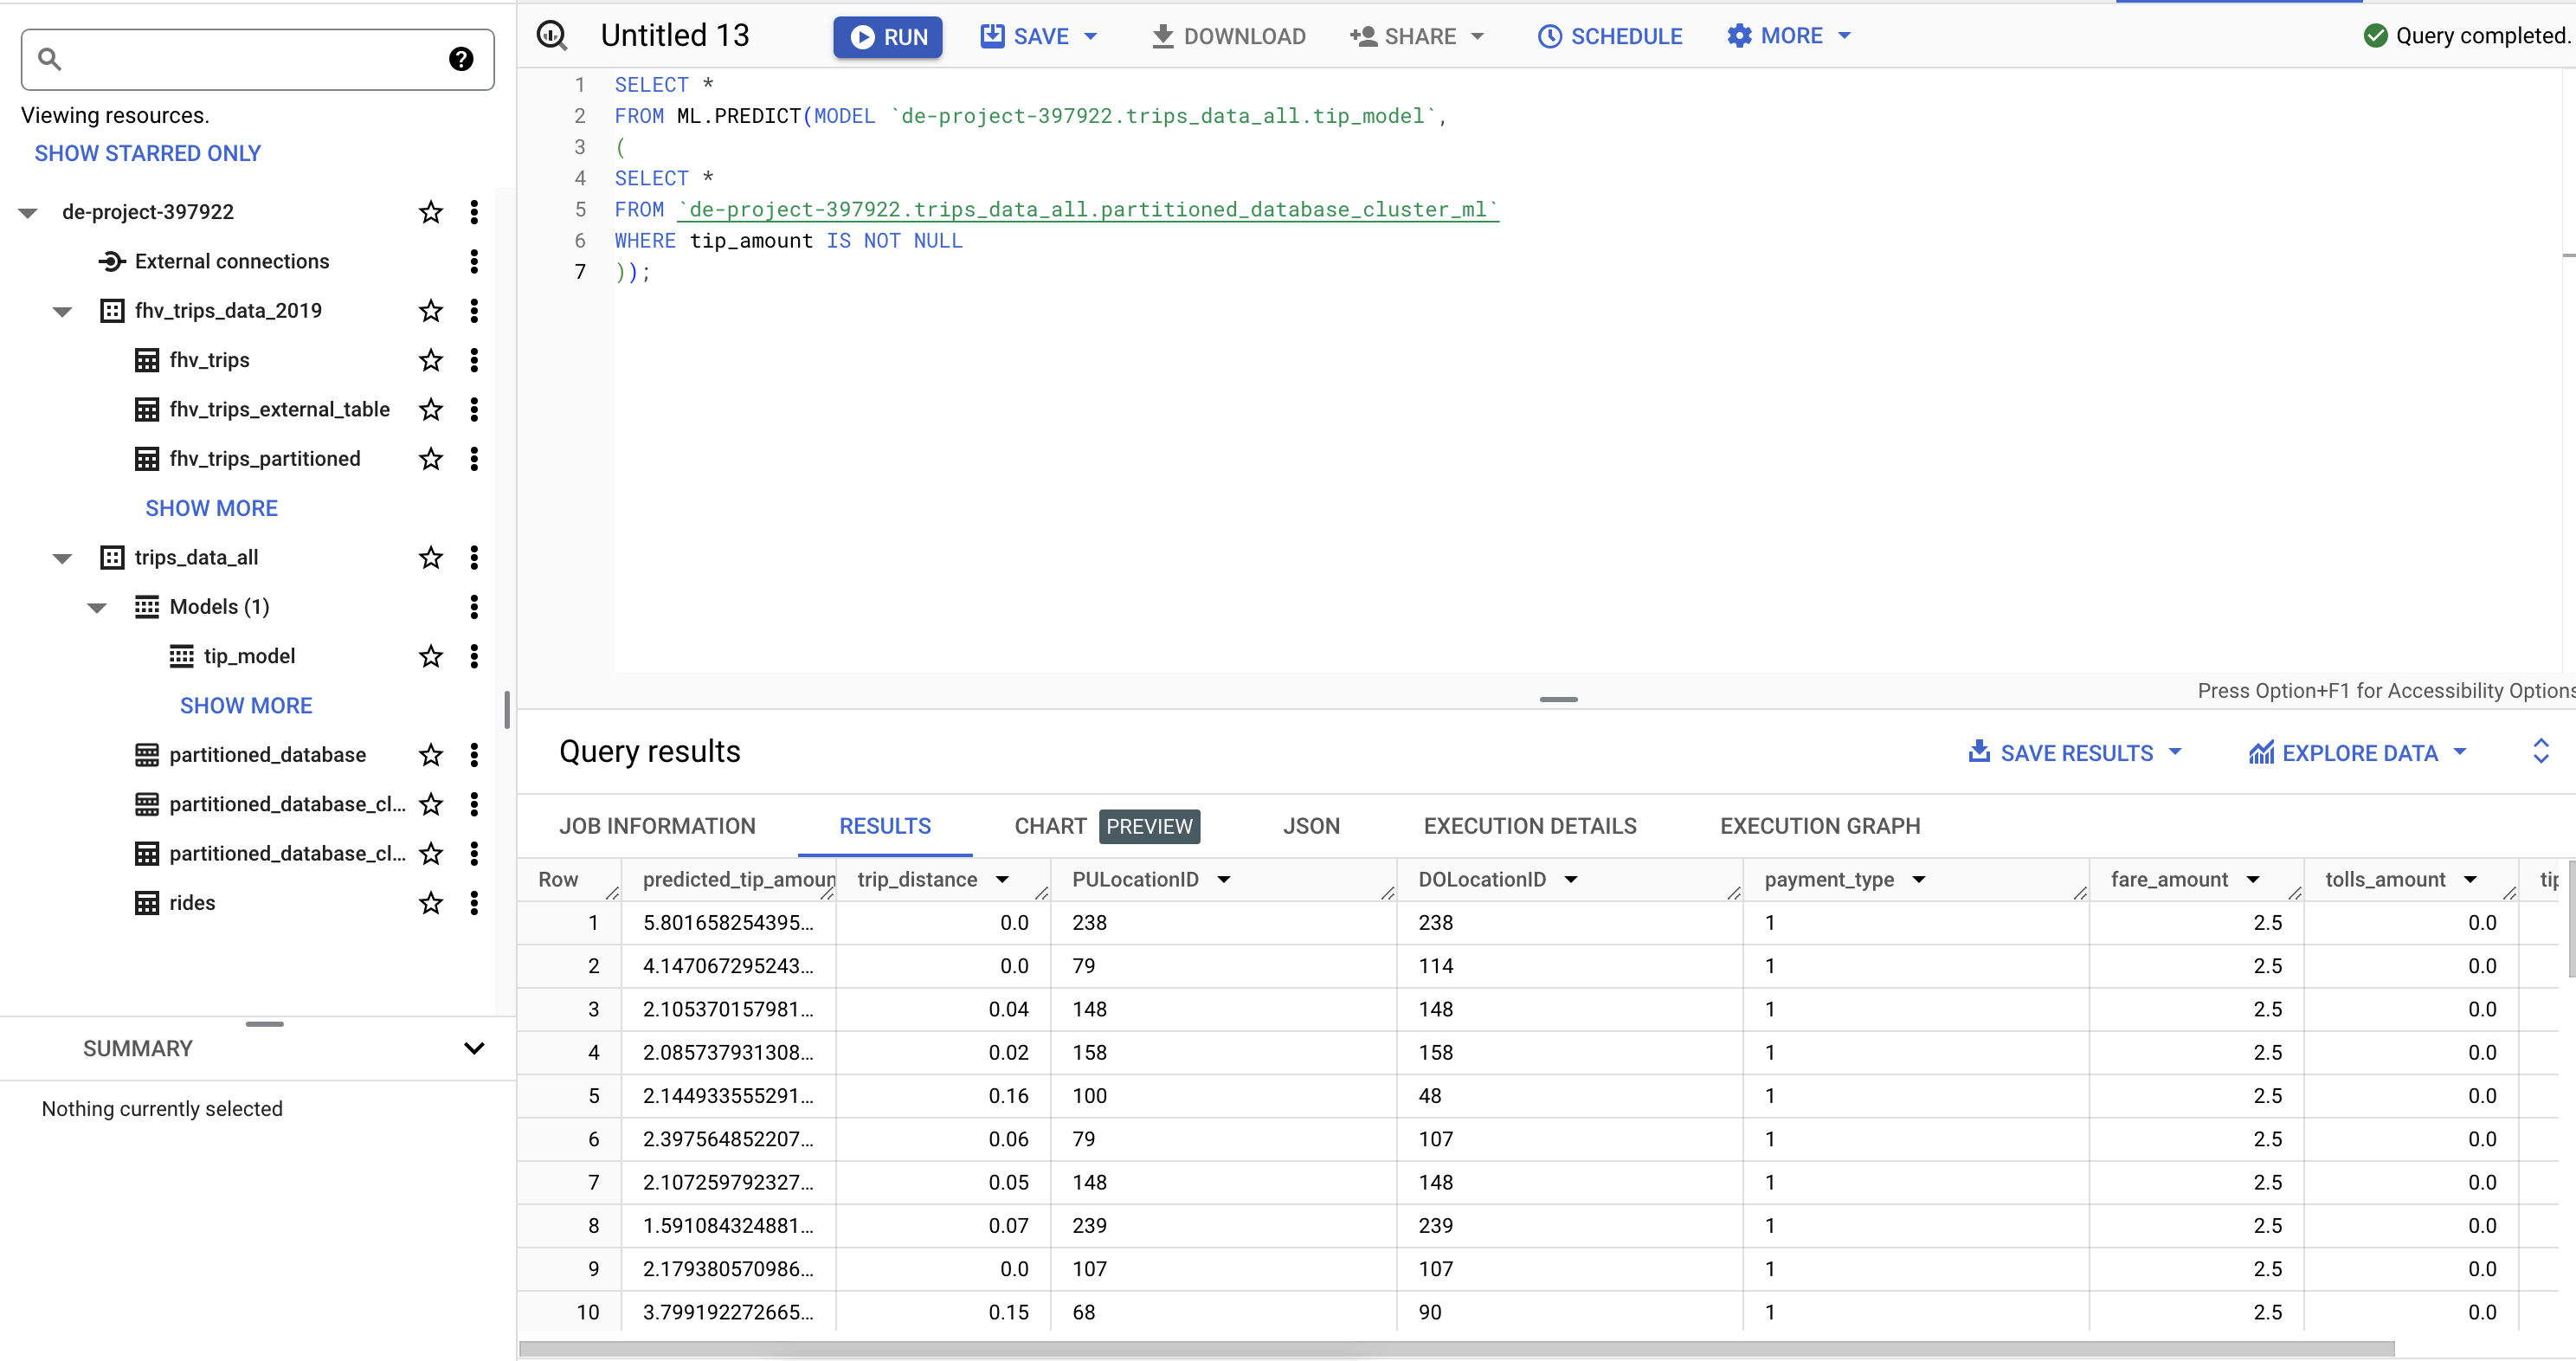Collapse the Models (1) group
The height and width of the screenshot is (1361, 2576).
97,608
